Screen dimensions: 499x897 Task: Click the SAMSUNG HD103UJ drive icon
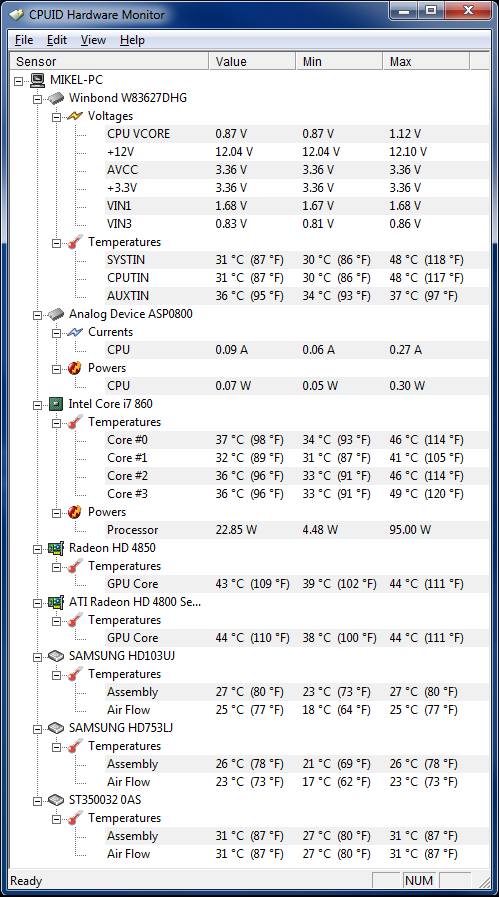56,656
